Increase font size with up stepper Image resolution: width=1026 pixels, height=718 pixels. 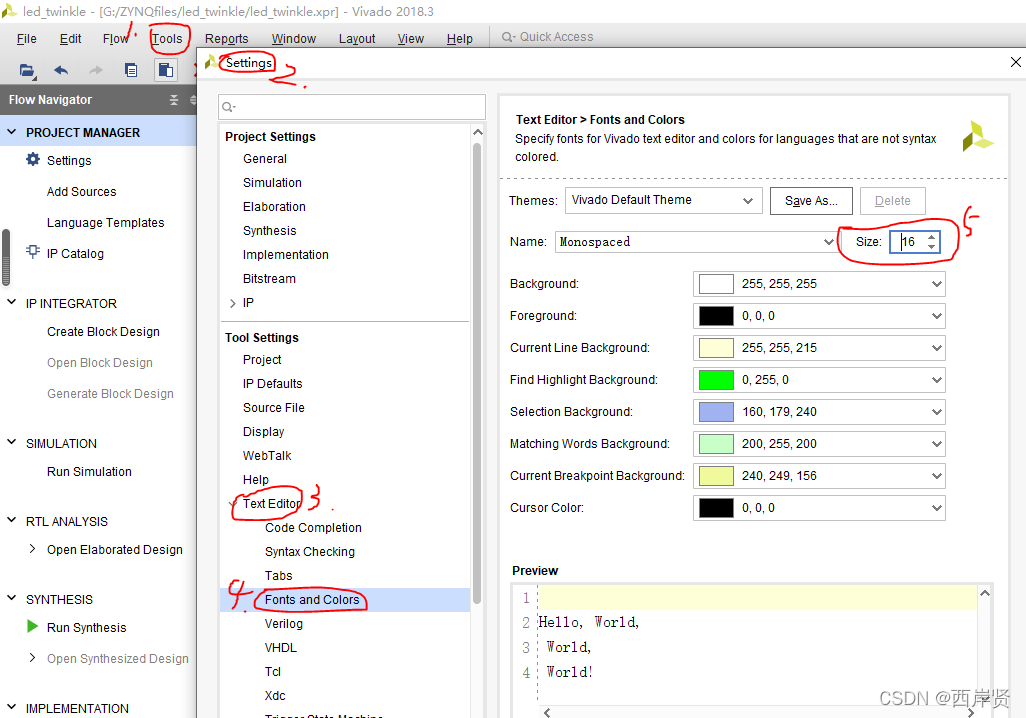(x=932, y=237)
